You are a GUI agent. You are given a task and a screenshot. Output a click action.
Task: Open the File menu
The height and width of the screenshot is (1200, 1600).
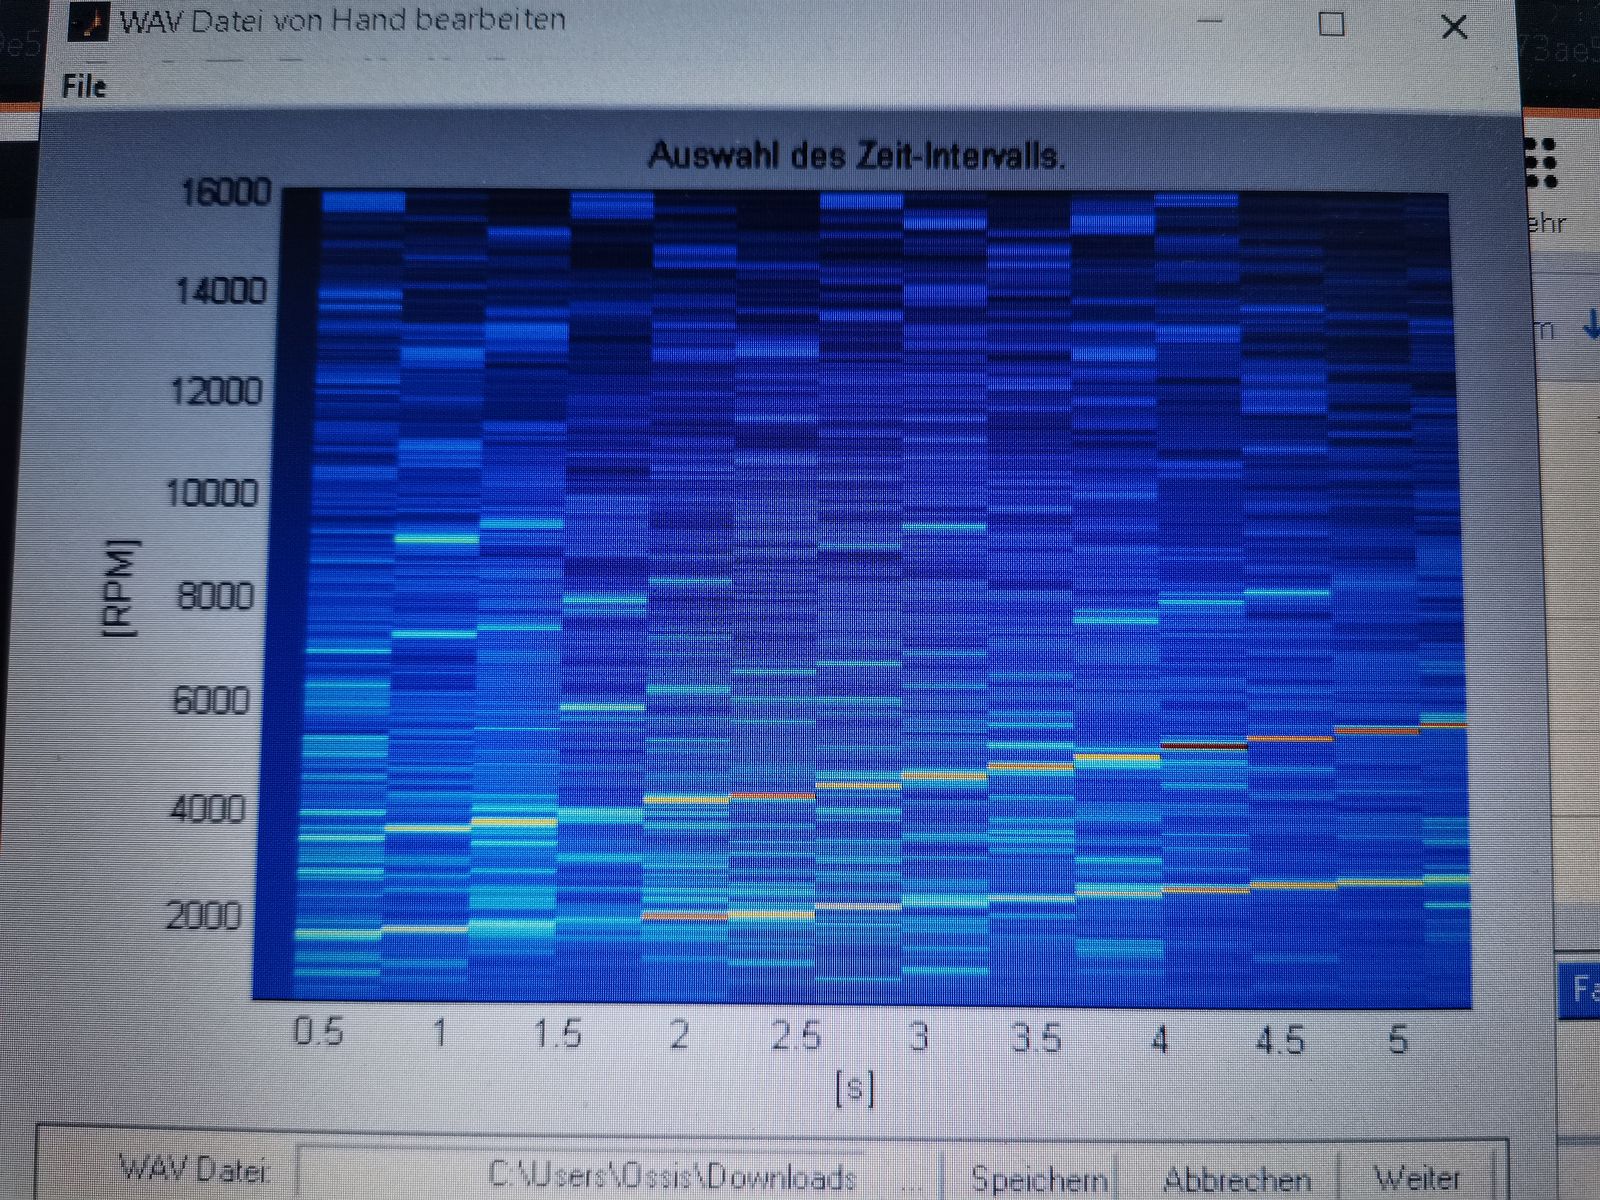click(x=84, y=87)
